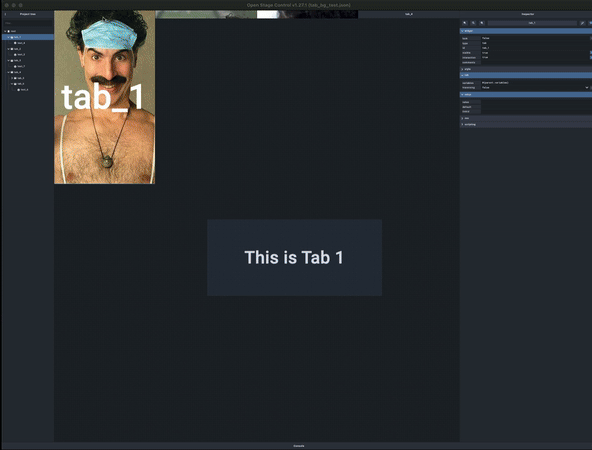Click the linkId property value field
The image size is (592, 450).
pyautogui.click(x=535, y=111)
